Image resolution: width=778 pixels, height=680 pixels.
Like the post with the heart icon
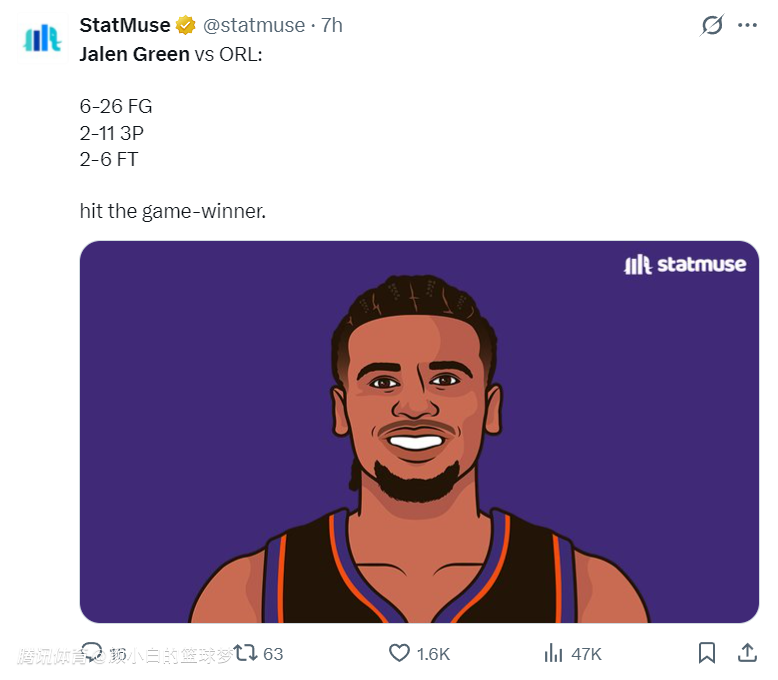click(x=399, y=653)
